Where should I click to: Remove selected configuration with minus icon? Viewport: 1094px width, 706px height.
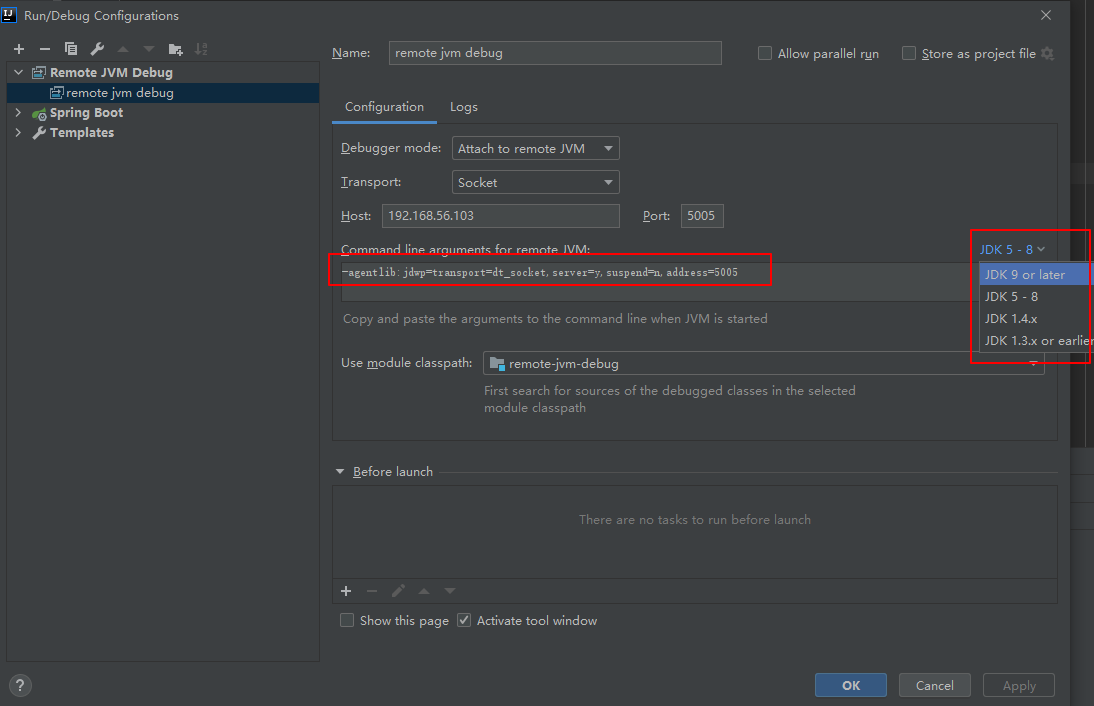point(45,49)
